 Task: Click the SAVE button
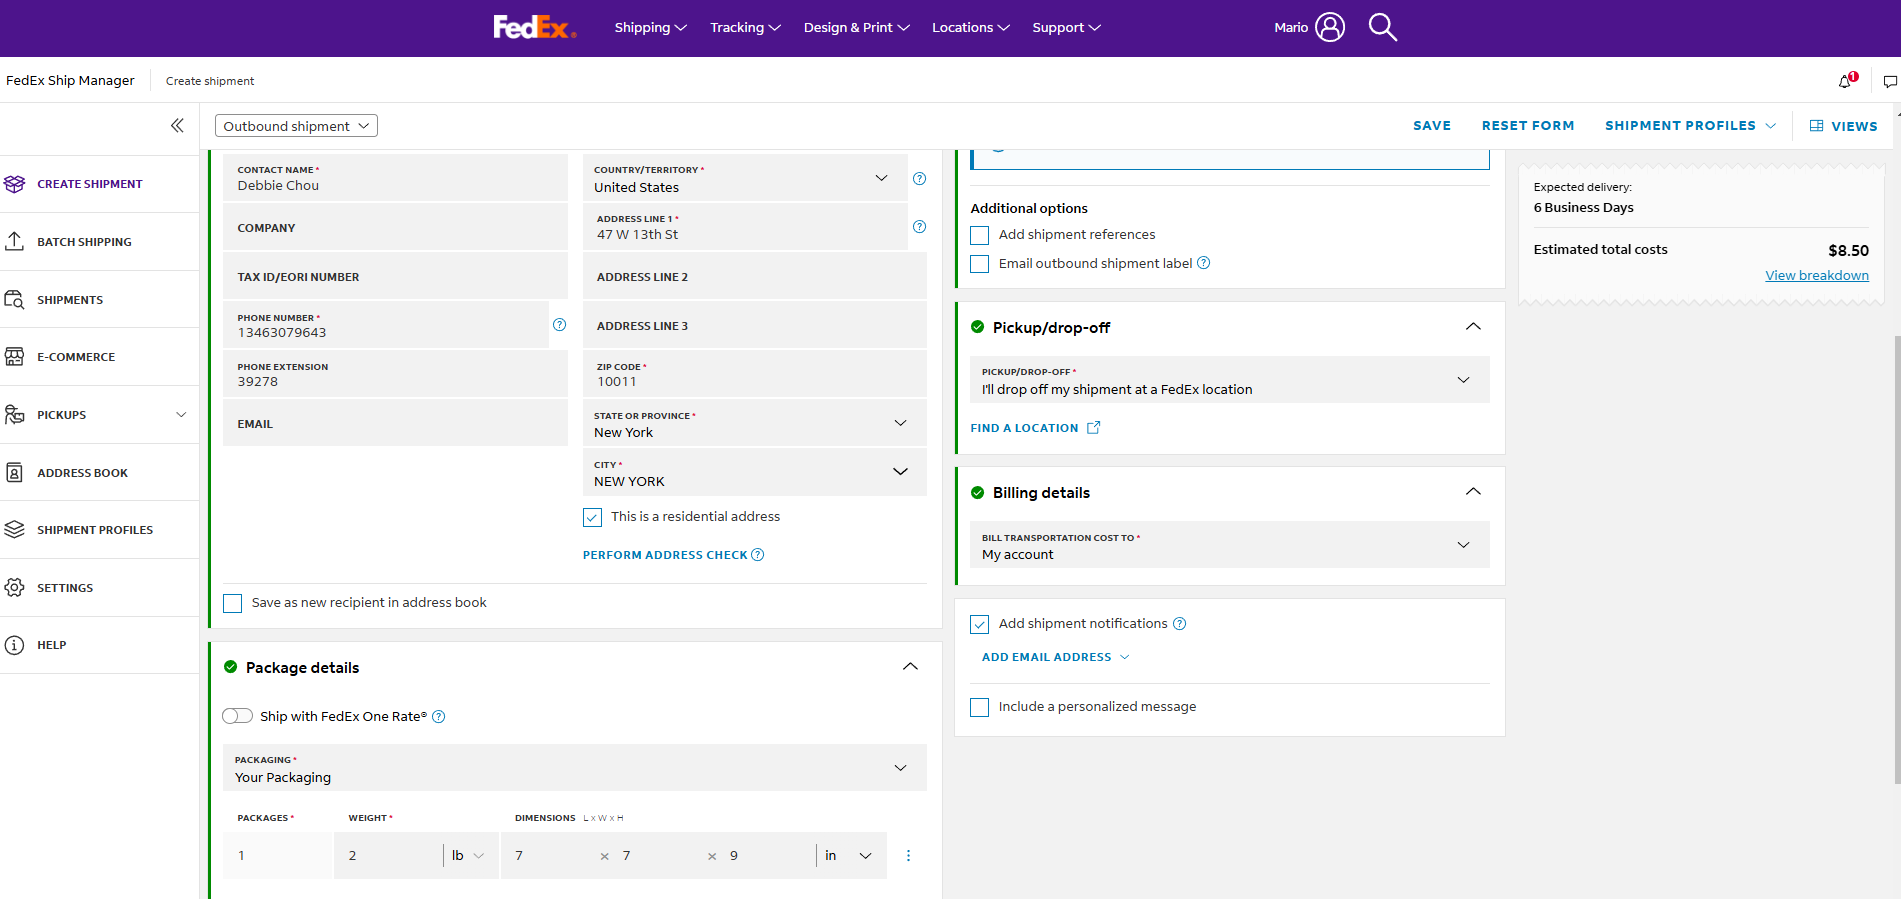coord(1432,126)
